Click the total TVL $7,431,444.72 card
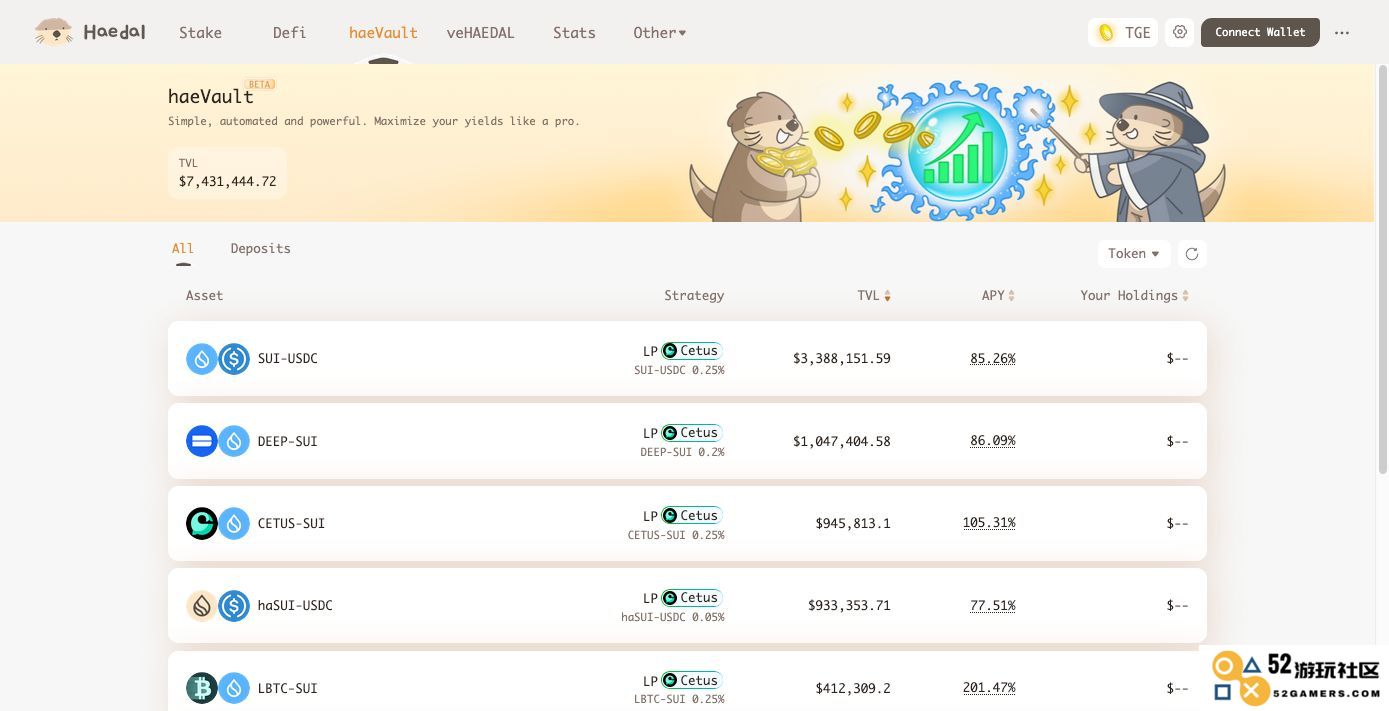 tap(227, 172)
